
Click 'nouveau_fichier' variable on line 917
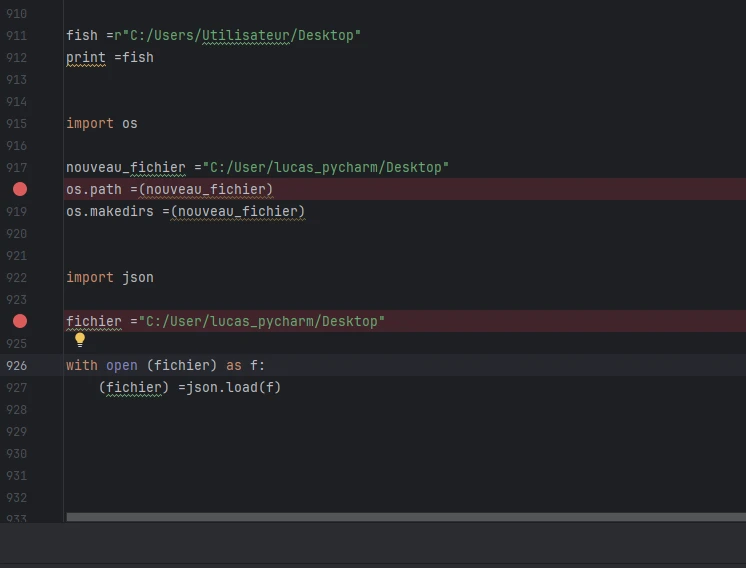tap(125, 167)
